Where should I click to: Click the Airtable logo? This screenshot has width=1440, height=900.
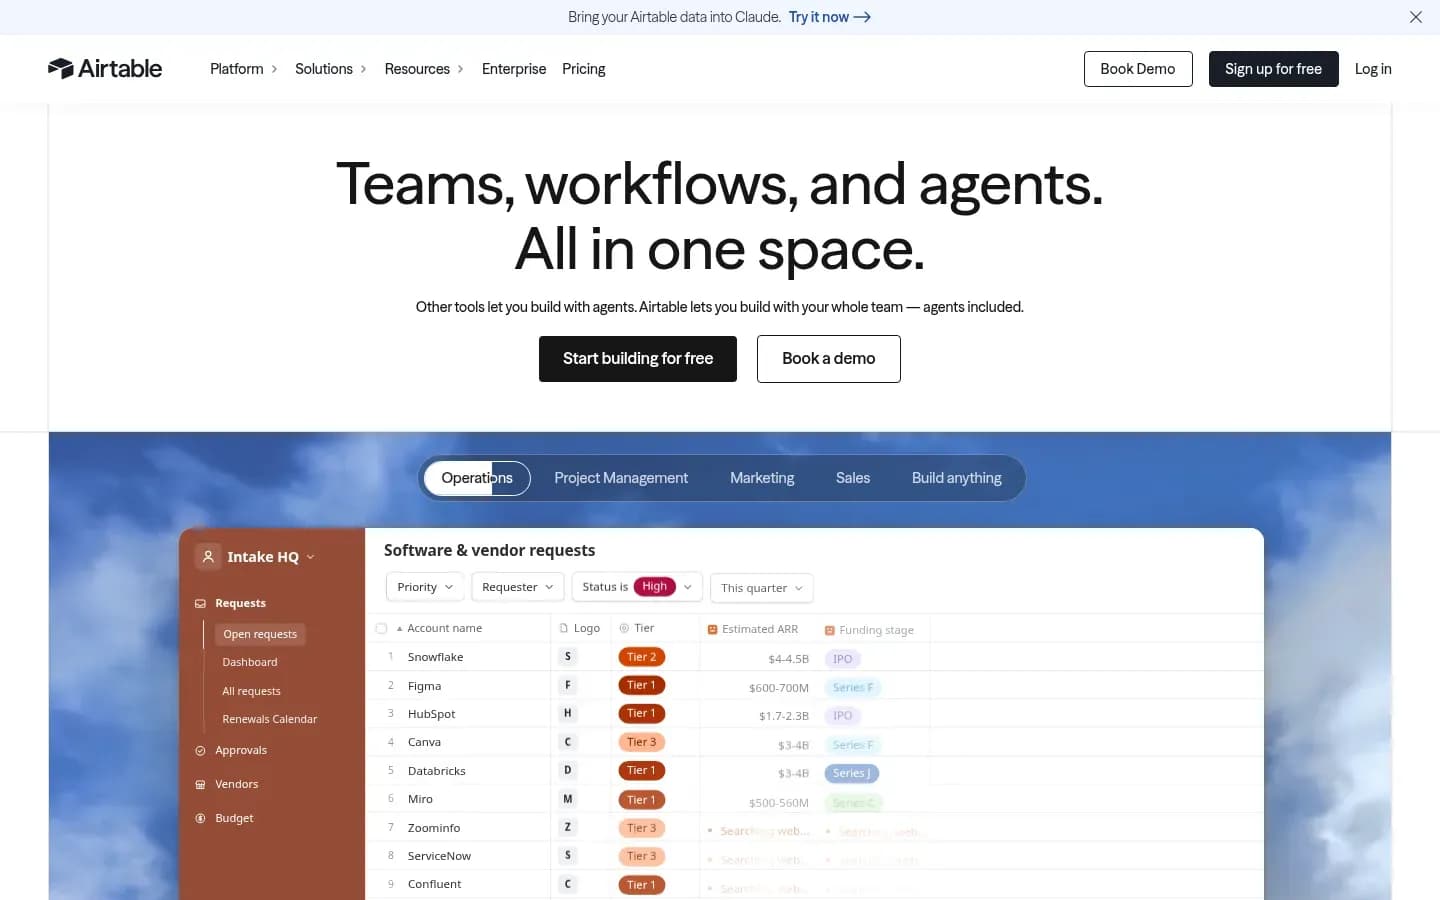point(105,68)
